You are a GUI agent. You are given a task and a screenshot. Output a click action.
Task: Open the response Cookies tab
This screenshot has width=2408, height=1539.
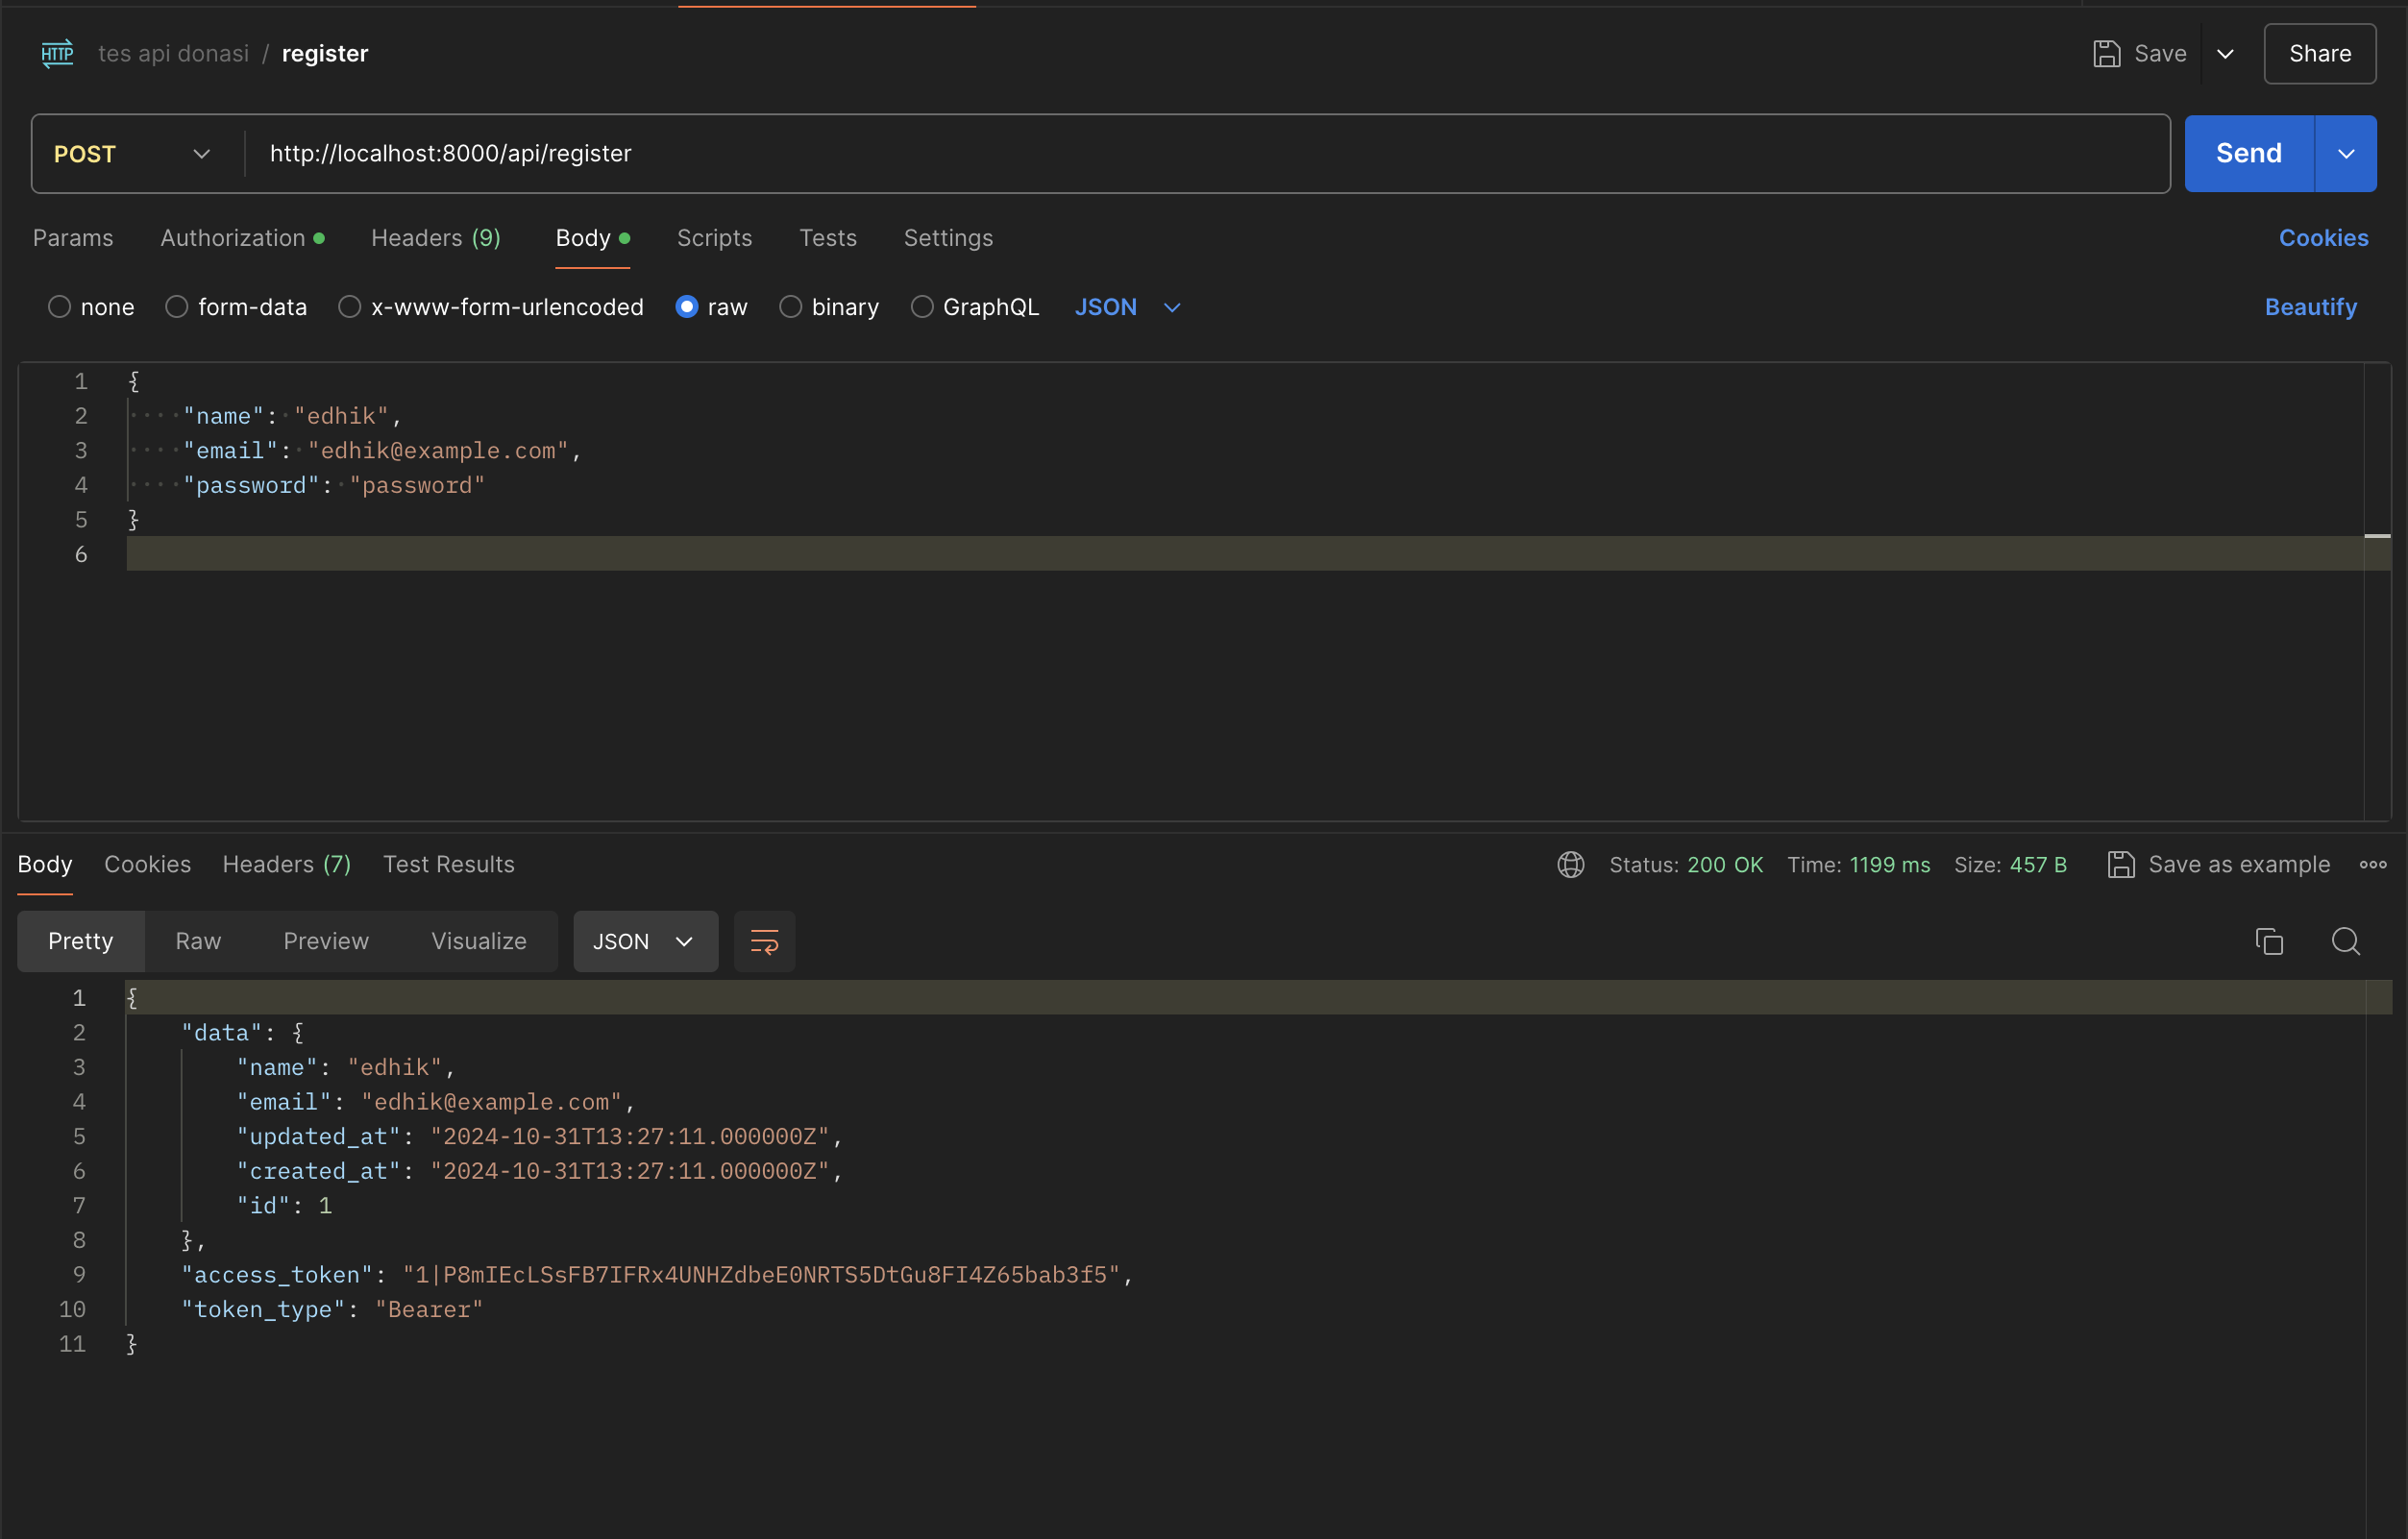(x=147, y=864)
